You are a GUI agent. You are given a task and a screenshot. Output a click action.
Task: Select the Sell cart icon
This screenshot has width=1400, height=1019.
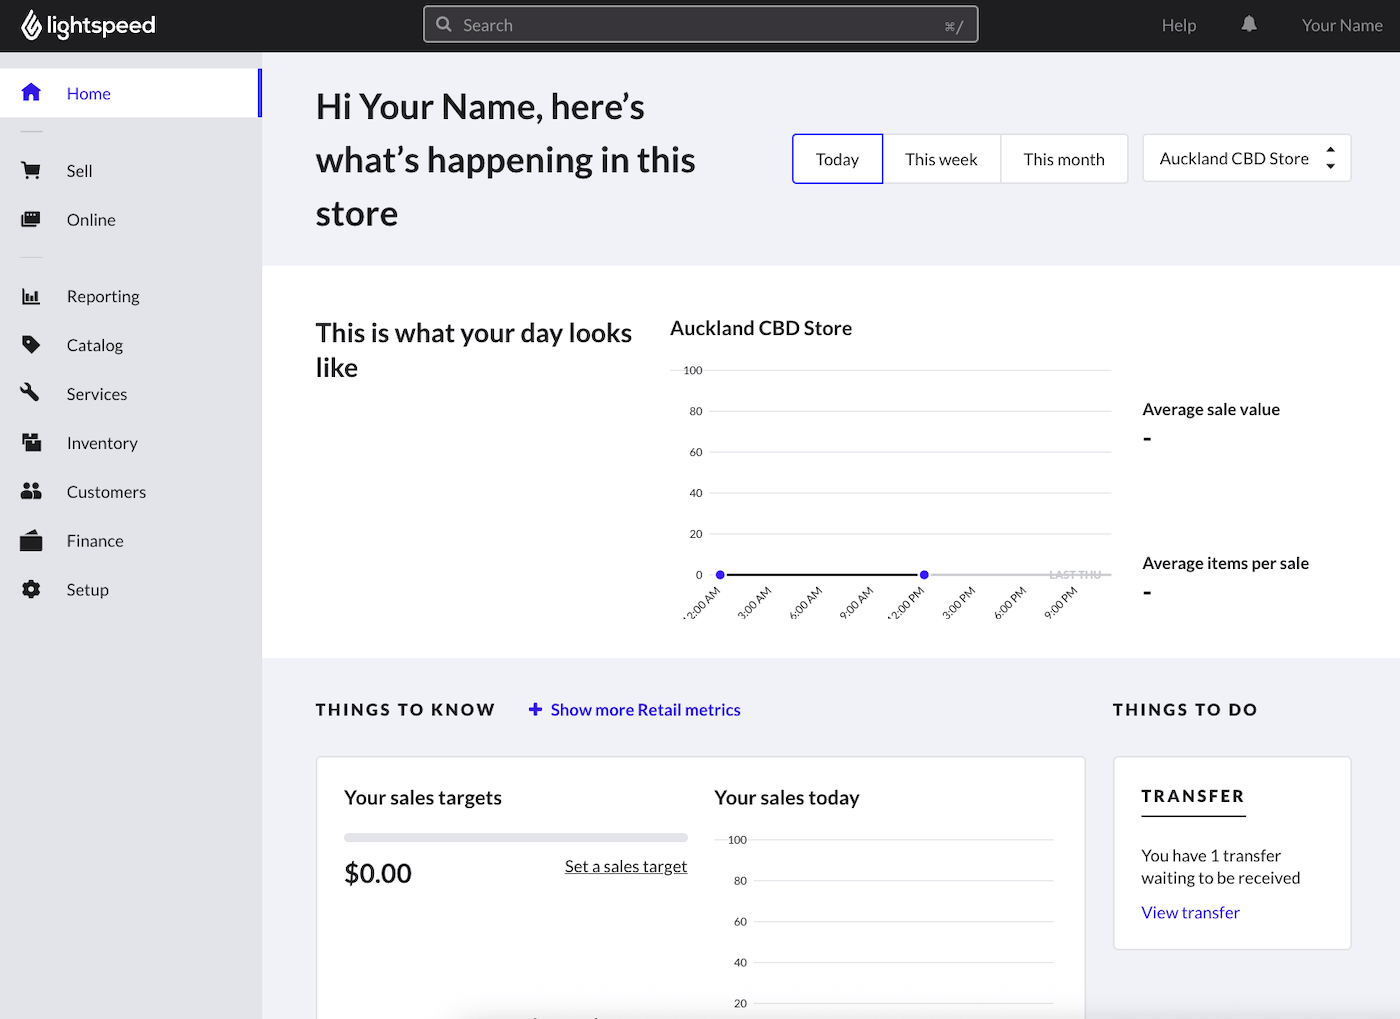[x=31, y=170]
